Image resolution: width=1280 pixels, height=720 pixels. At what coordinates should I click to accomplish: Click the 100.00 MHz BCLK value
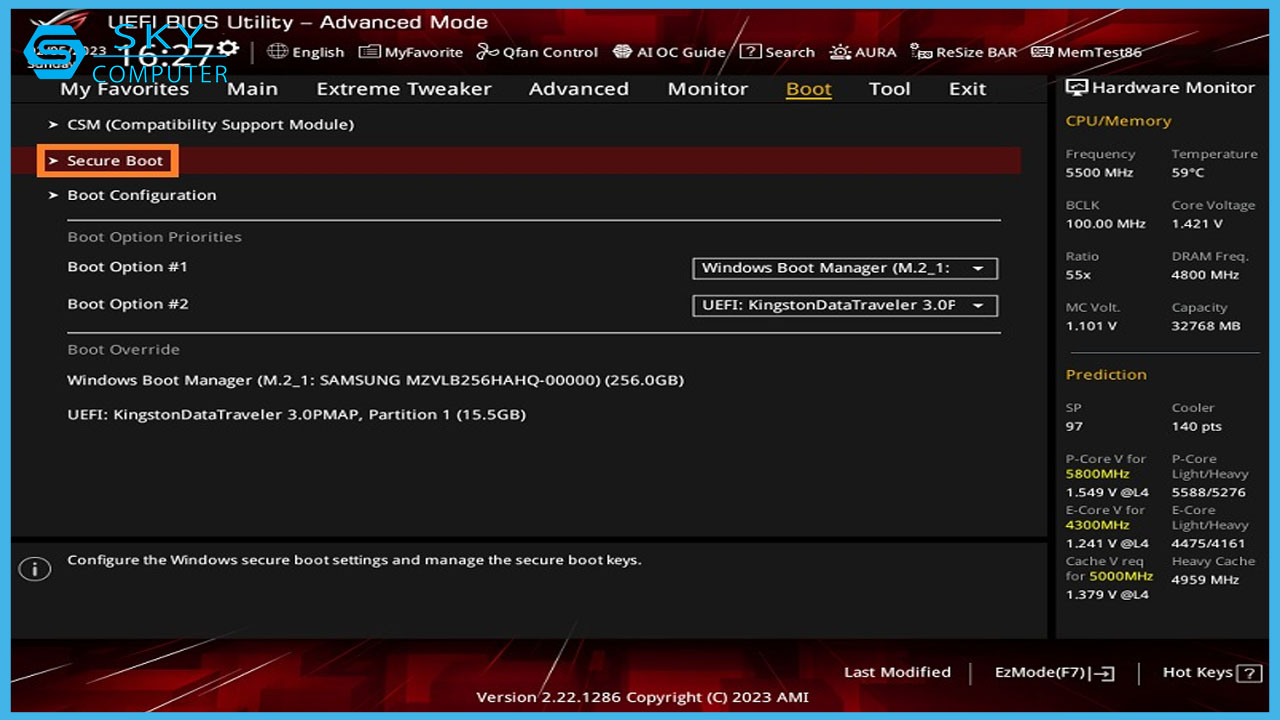click(1105, 224)
